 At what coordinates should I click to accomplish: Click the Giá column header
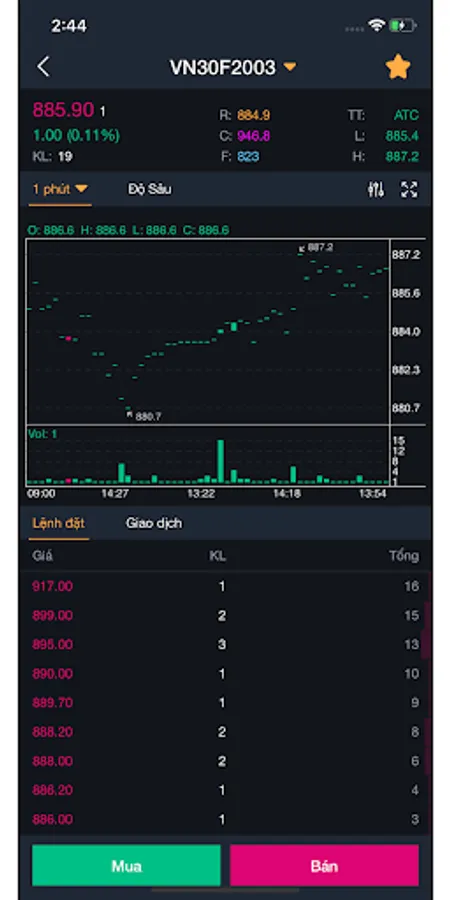pyautogui.click(x=43, y=556)
